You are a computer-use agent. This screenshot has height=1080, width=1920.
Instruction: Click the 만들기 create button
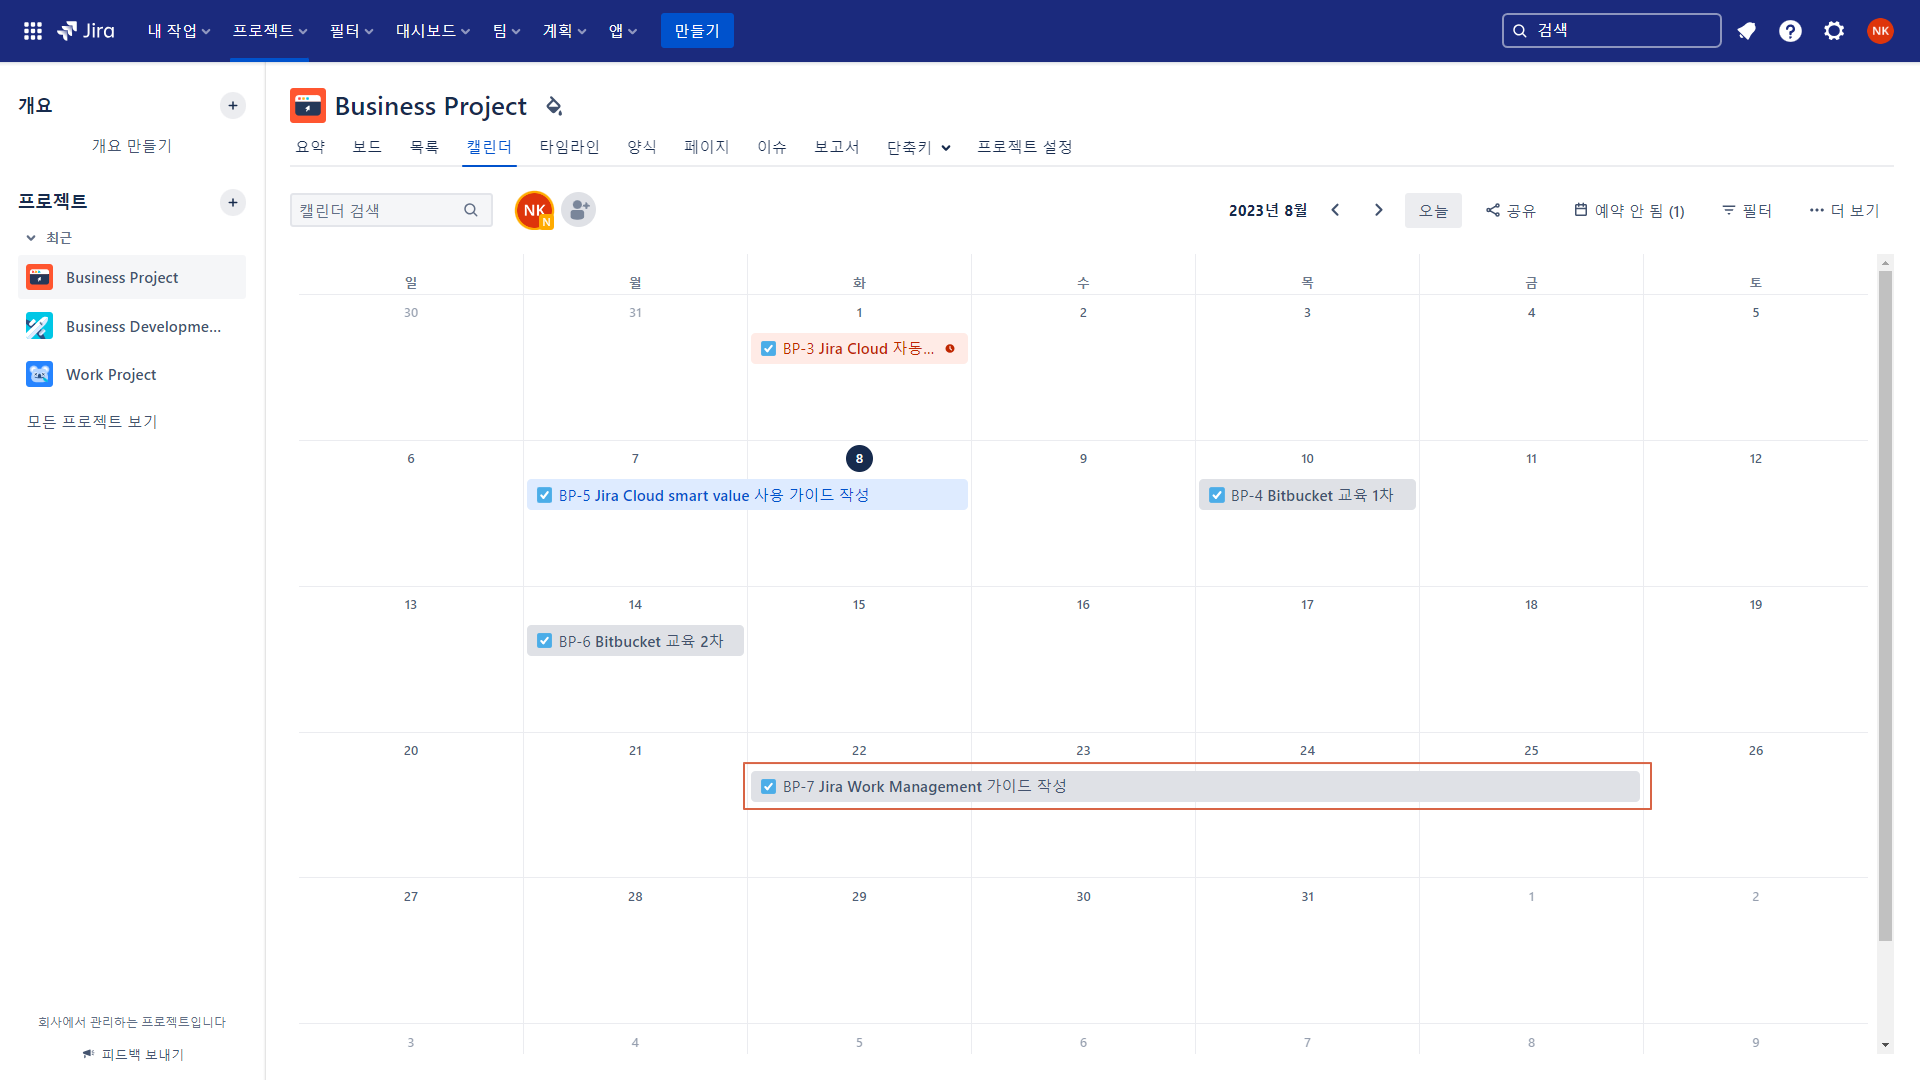[x=697, y=31]
